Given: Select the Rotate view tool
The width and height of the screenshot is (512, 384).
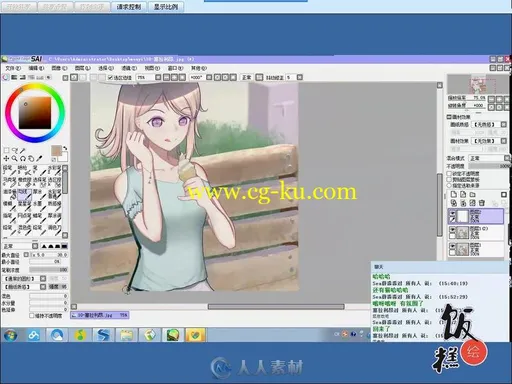Looking at the screenshot, I should (23, 159).
